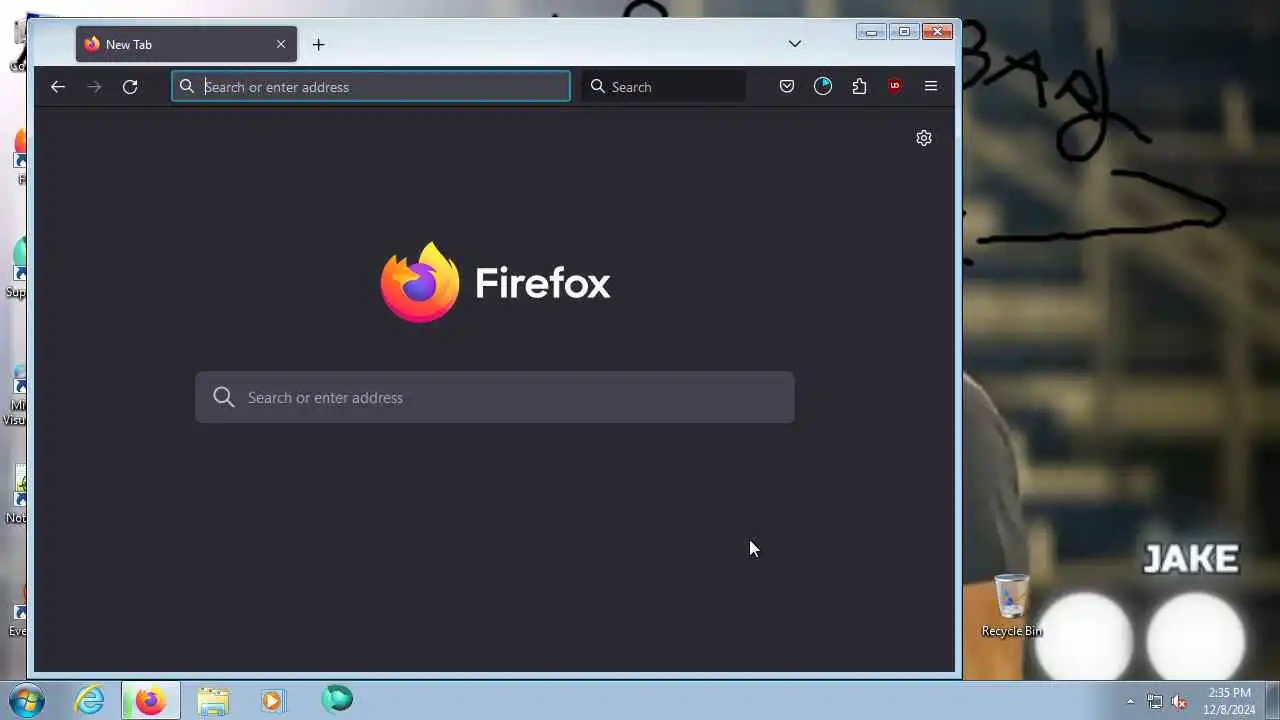Click Show desktop strip at taskbar end
1280x720 pixels.
1272,701
